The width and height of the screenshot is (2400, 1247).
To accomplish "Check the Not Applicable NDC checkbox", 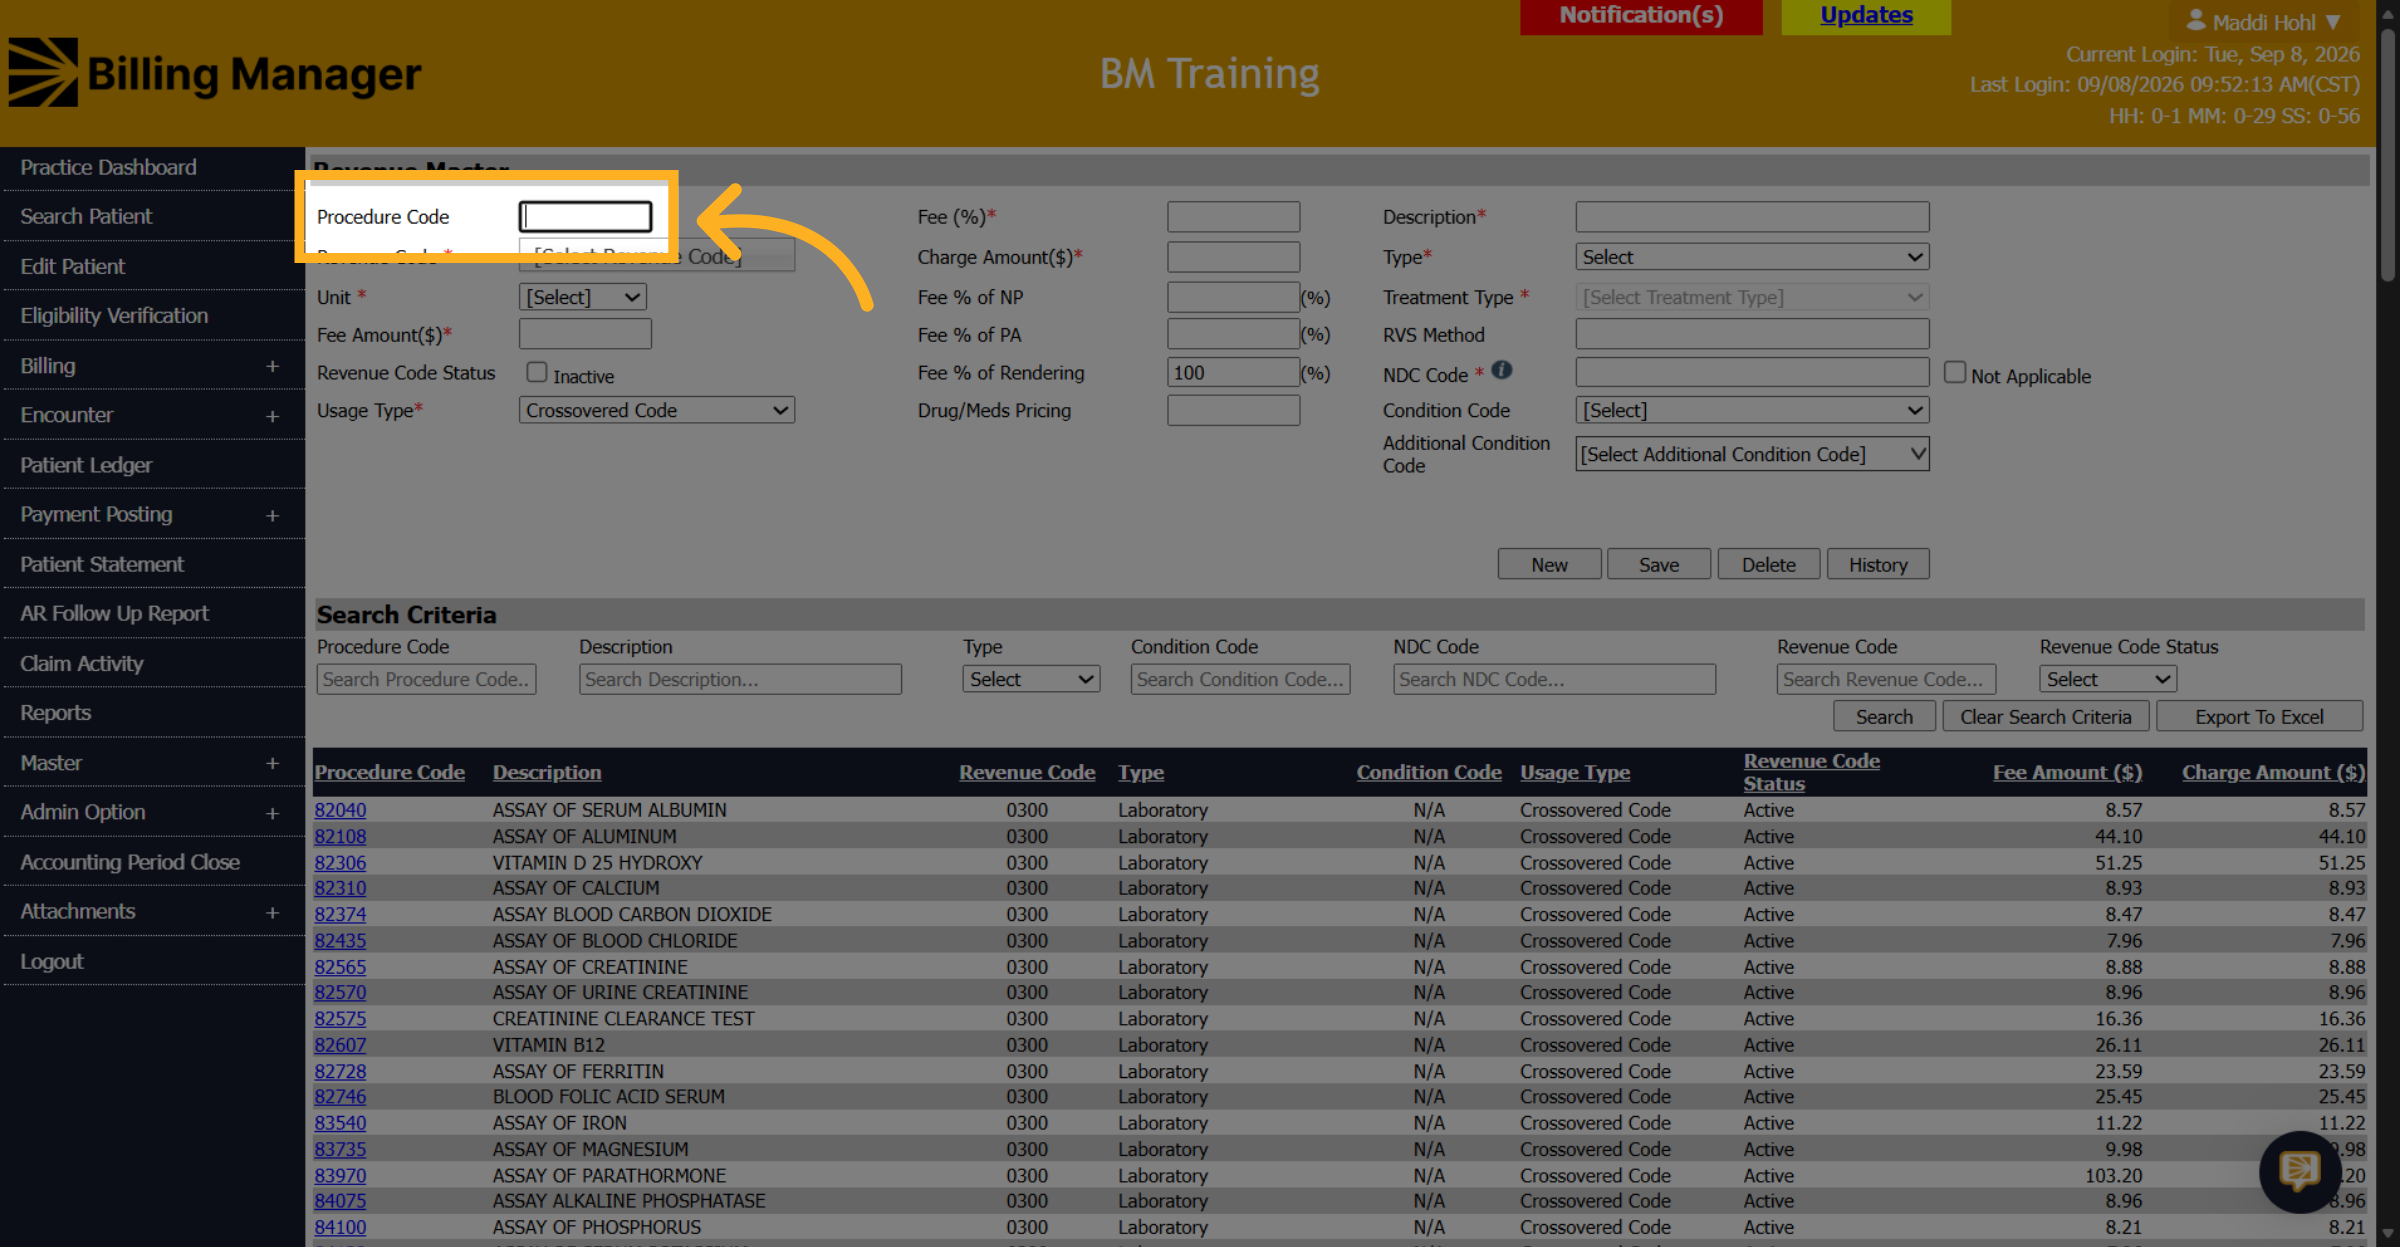I will pyautogui.click(x=1955, y=373).
